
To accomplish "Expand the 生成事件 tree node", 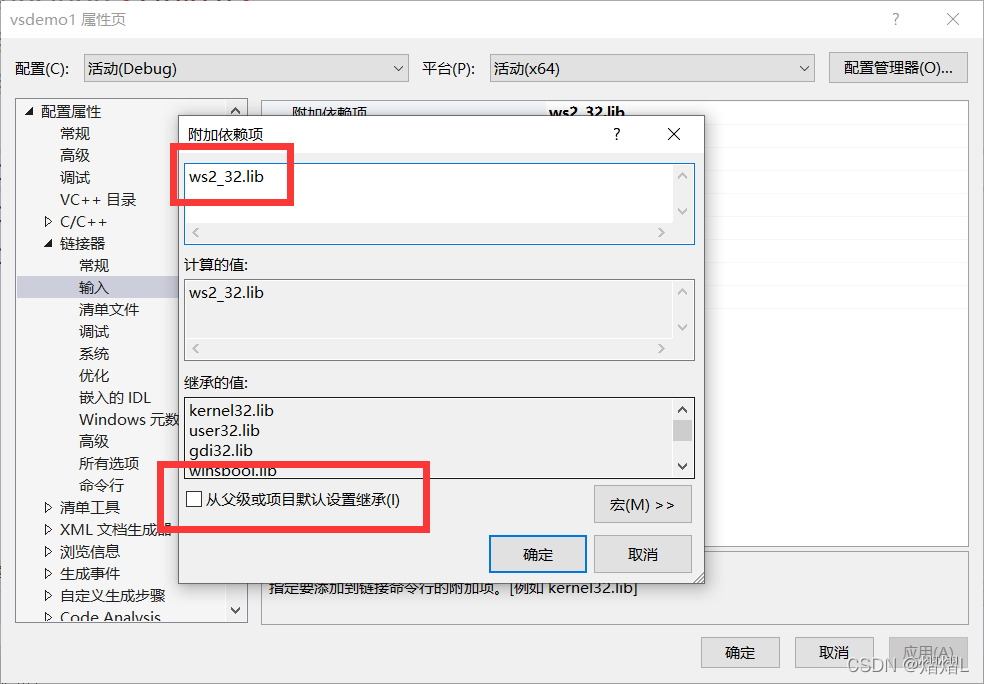I will tap(48, 574).
